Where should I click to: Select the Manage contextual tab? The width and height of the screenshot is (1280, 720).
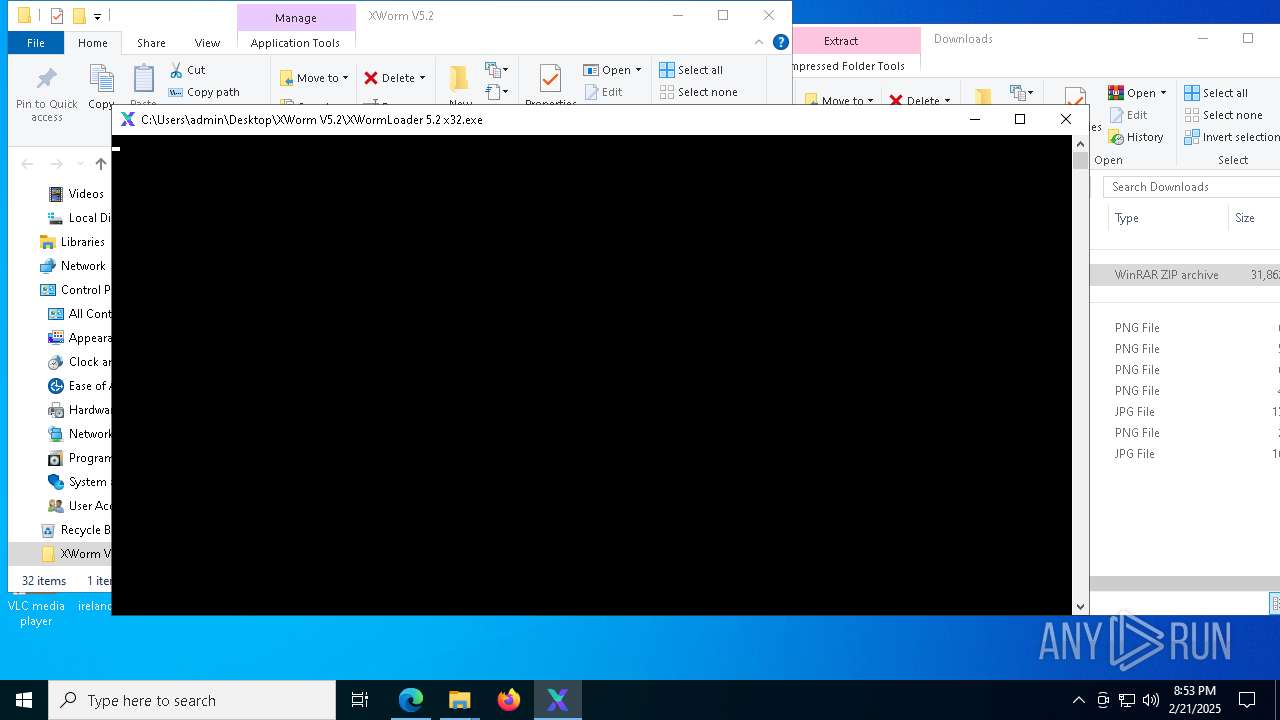click(x=296, y=18)
